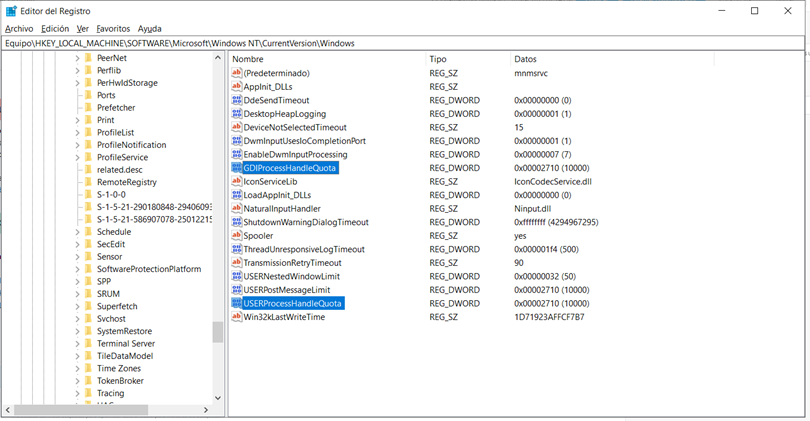Open the Ver menu

[x=83, y=29]
